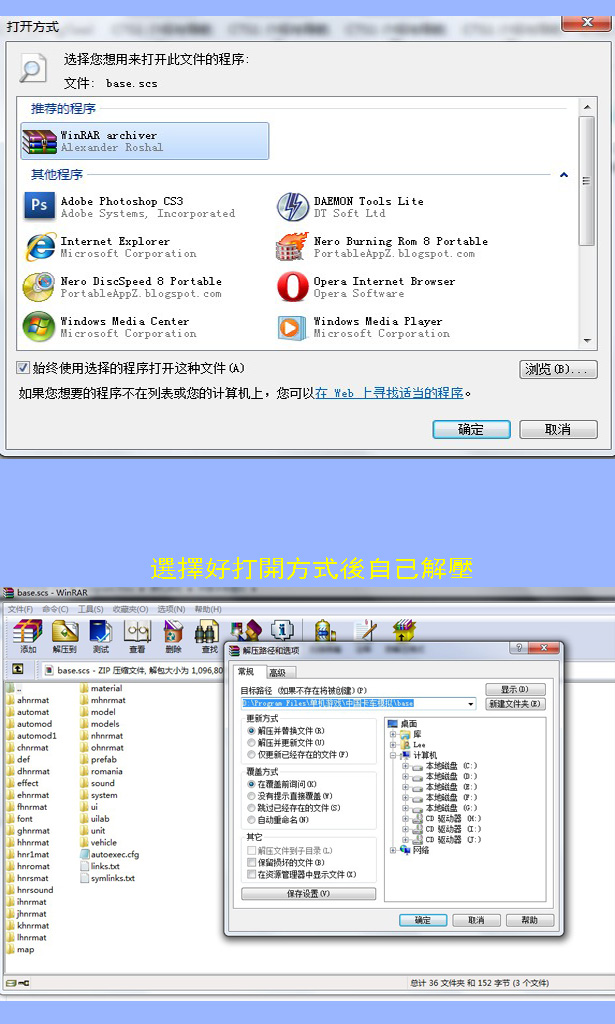Click WinRAR toolbar Info icon
This screenshot has width=615, height=1024.
tap(281, 630)
